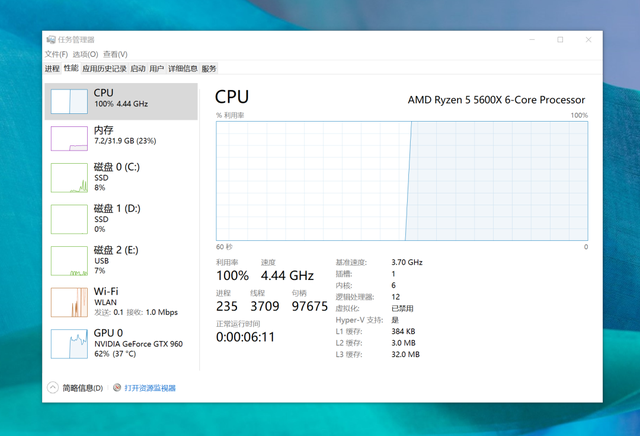The width and height of the screenshot is (640, 436).
Task: Switch to the 进程 tab
Action: [x=52, y=69]
